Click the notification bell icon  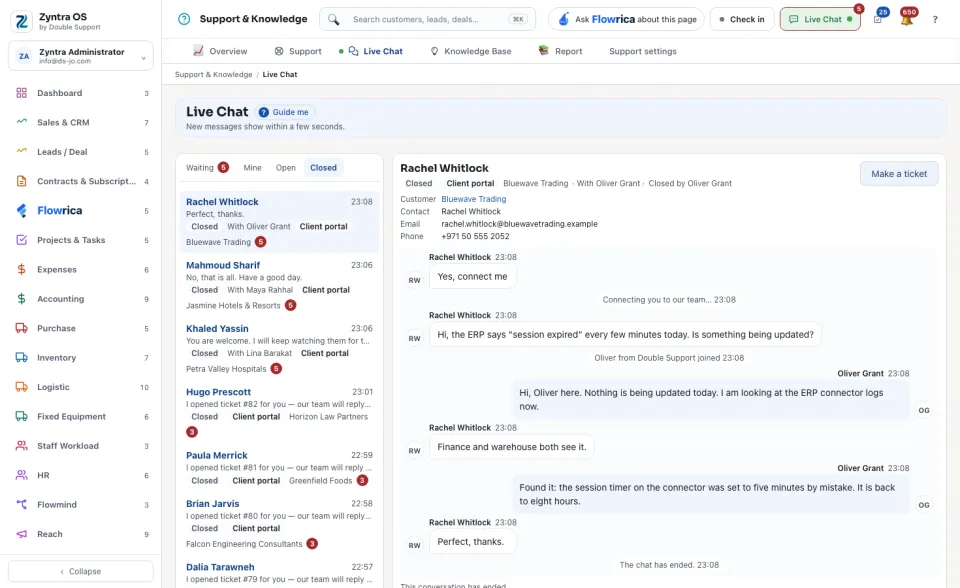(x=907, y=20)
